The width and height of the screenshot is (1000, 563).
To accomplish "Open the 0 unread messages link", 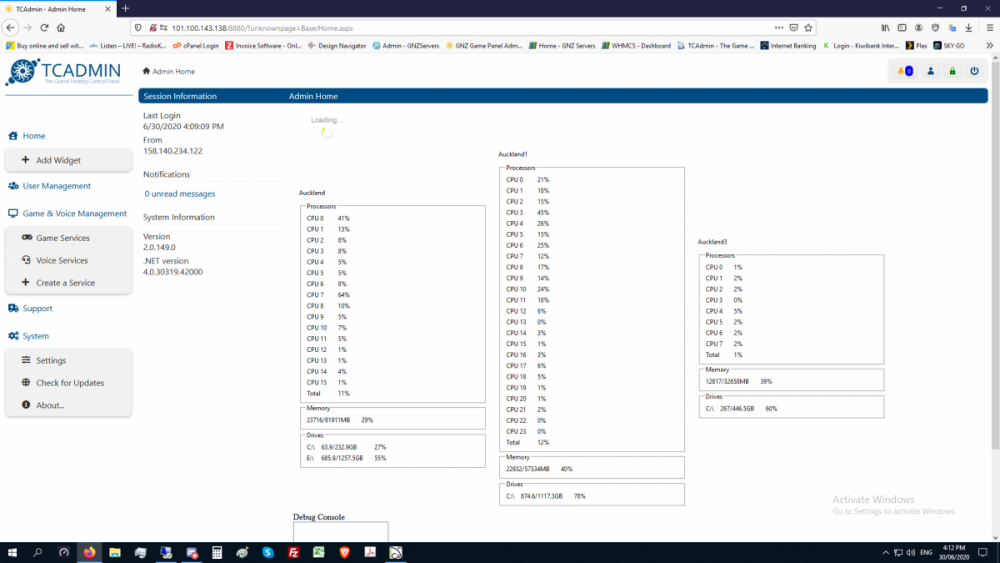I will 180,194.
